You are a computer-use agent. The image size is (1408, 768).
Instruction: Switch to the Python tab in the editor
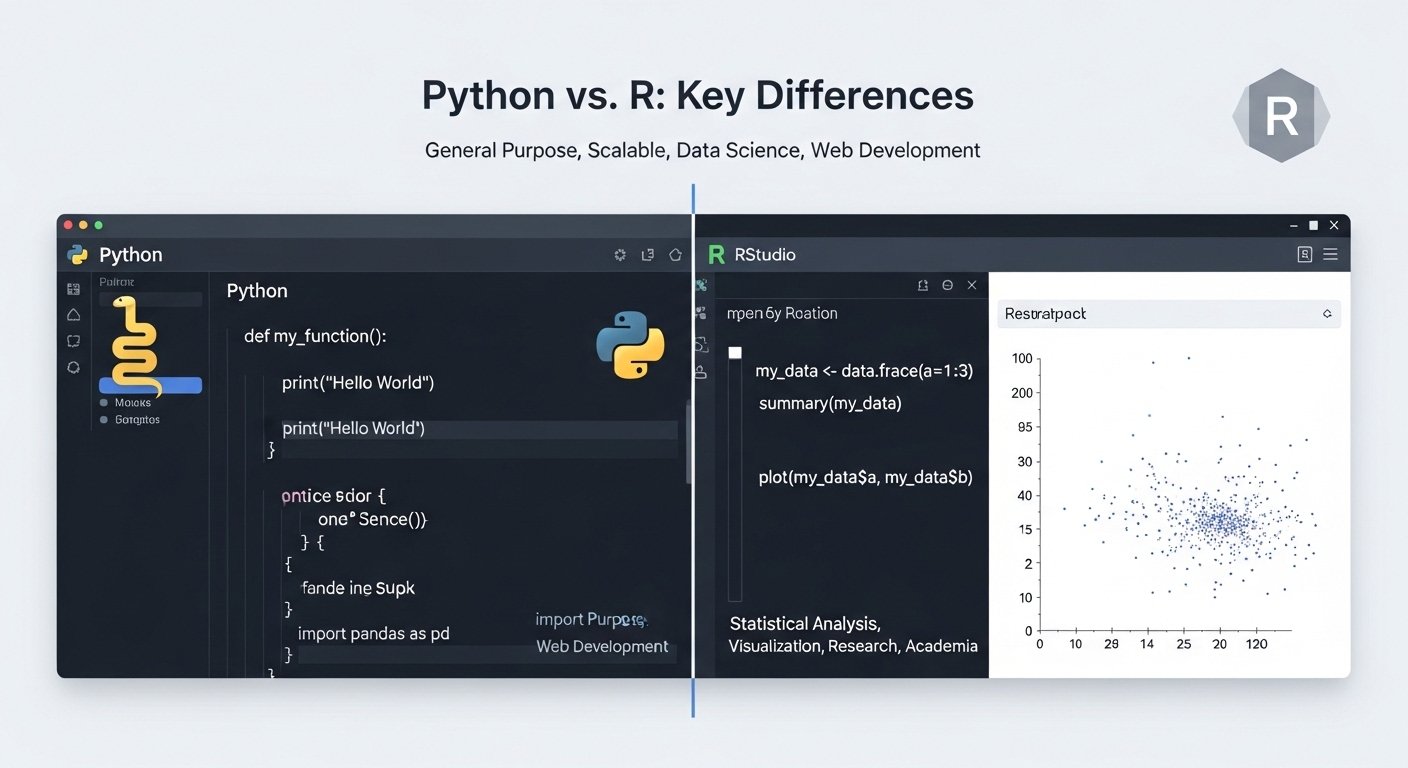coord(257,291)
